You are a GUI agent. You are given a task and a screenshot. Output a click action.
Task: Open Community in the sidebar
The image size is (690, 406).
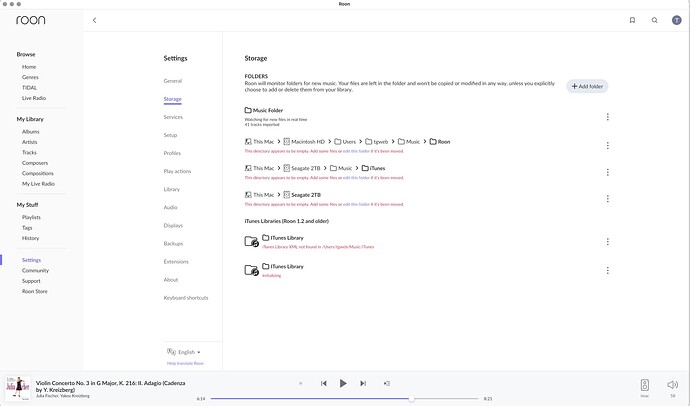tap(36, 271)
